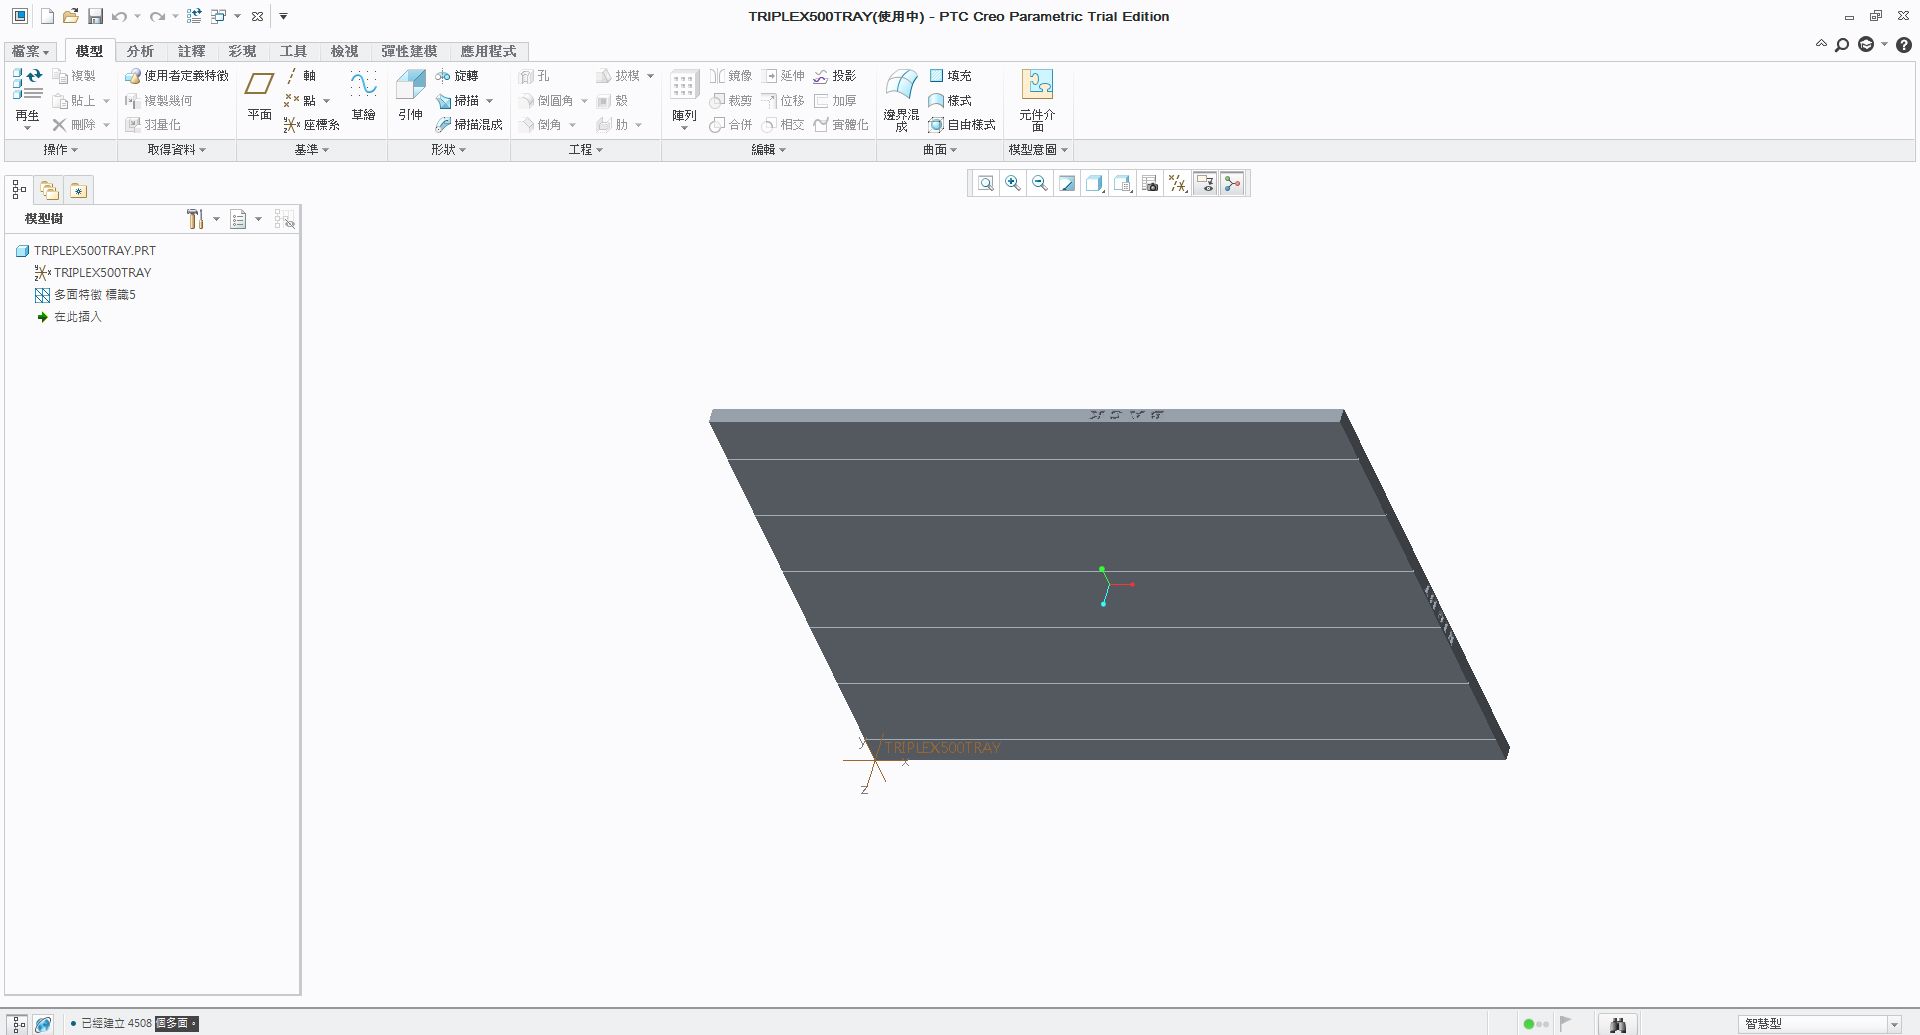Click the regeneration status green indicator
The height and width of the screenshot is (1035, 1920).
coord(1529,1024)
